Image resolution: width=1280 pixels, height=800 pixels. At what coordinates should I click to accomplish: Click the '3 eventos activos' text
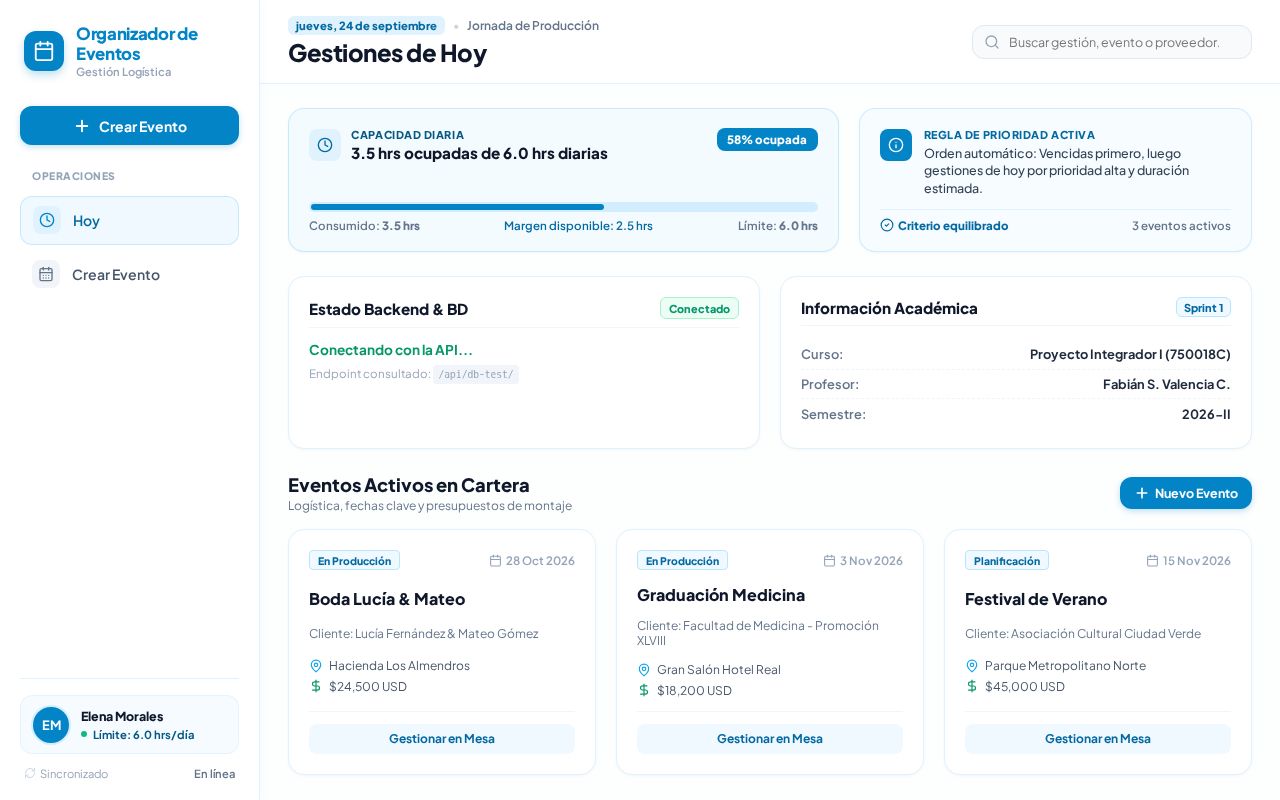(1181, 225)
